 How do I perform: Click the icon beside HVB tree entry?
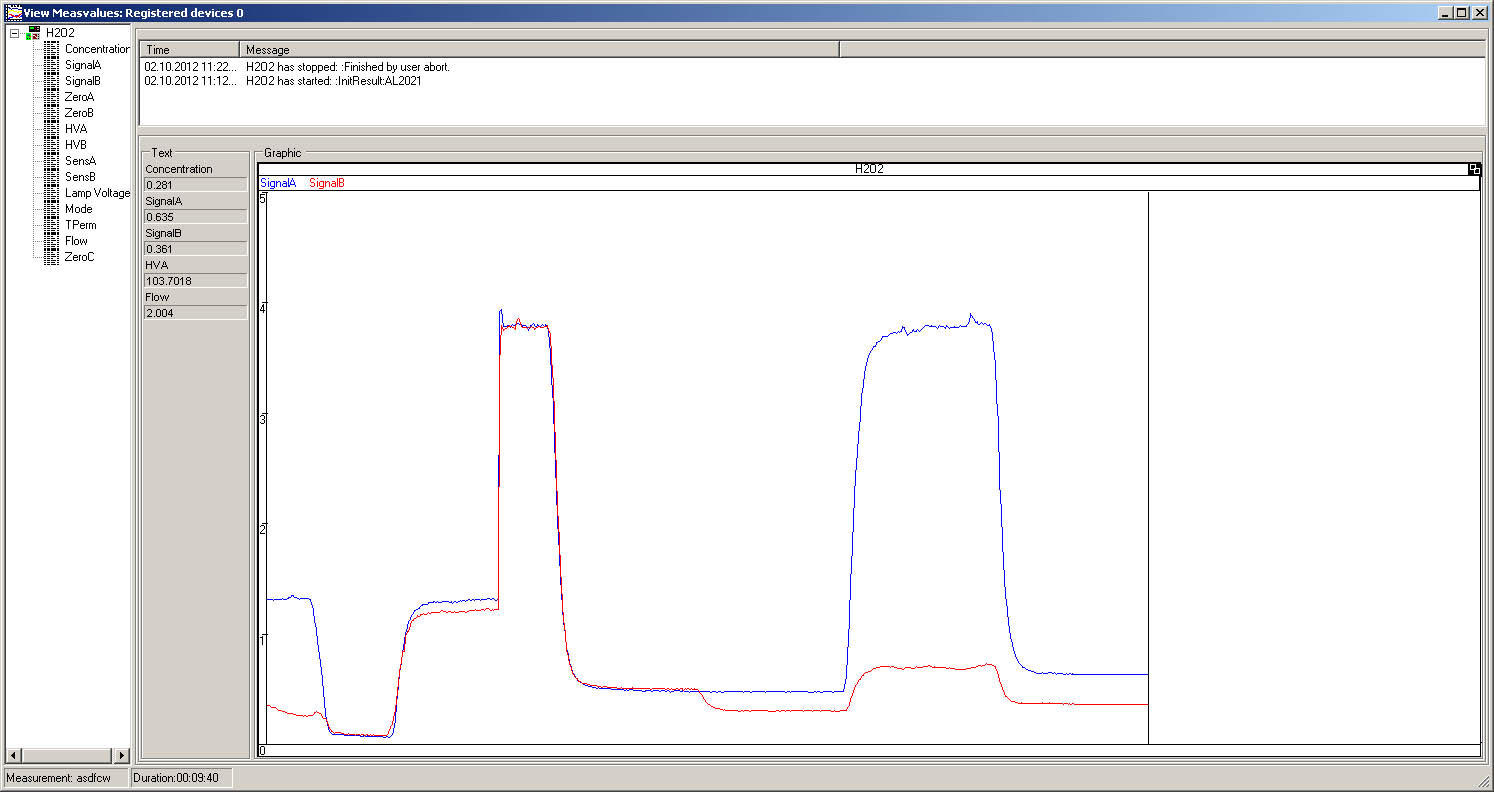(51, 145)
